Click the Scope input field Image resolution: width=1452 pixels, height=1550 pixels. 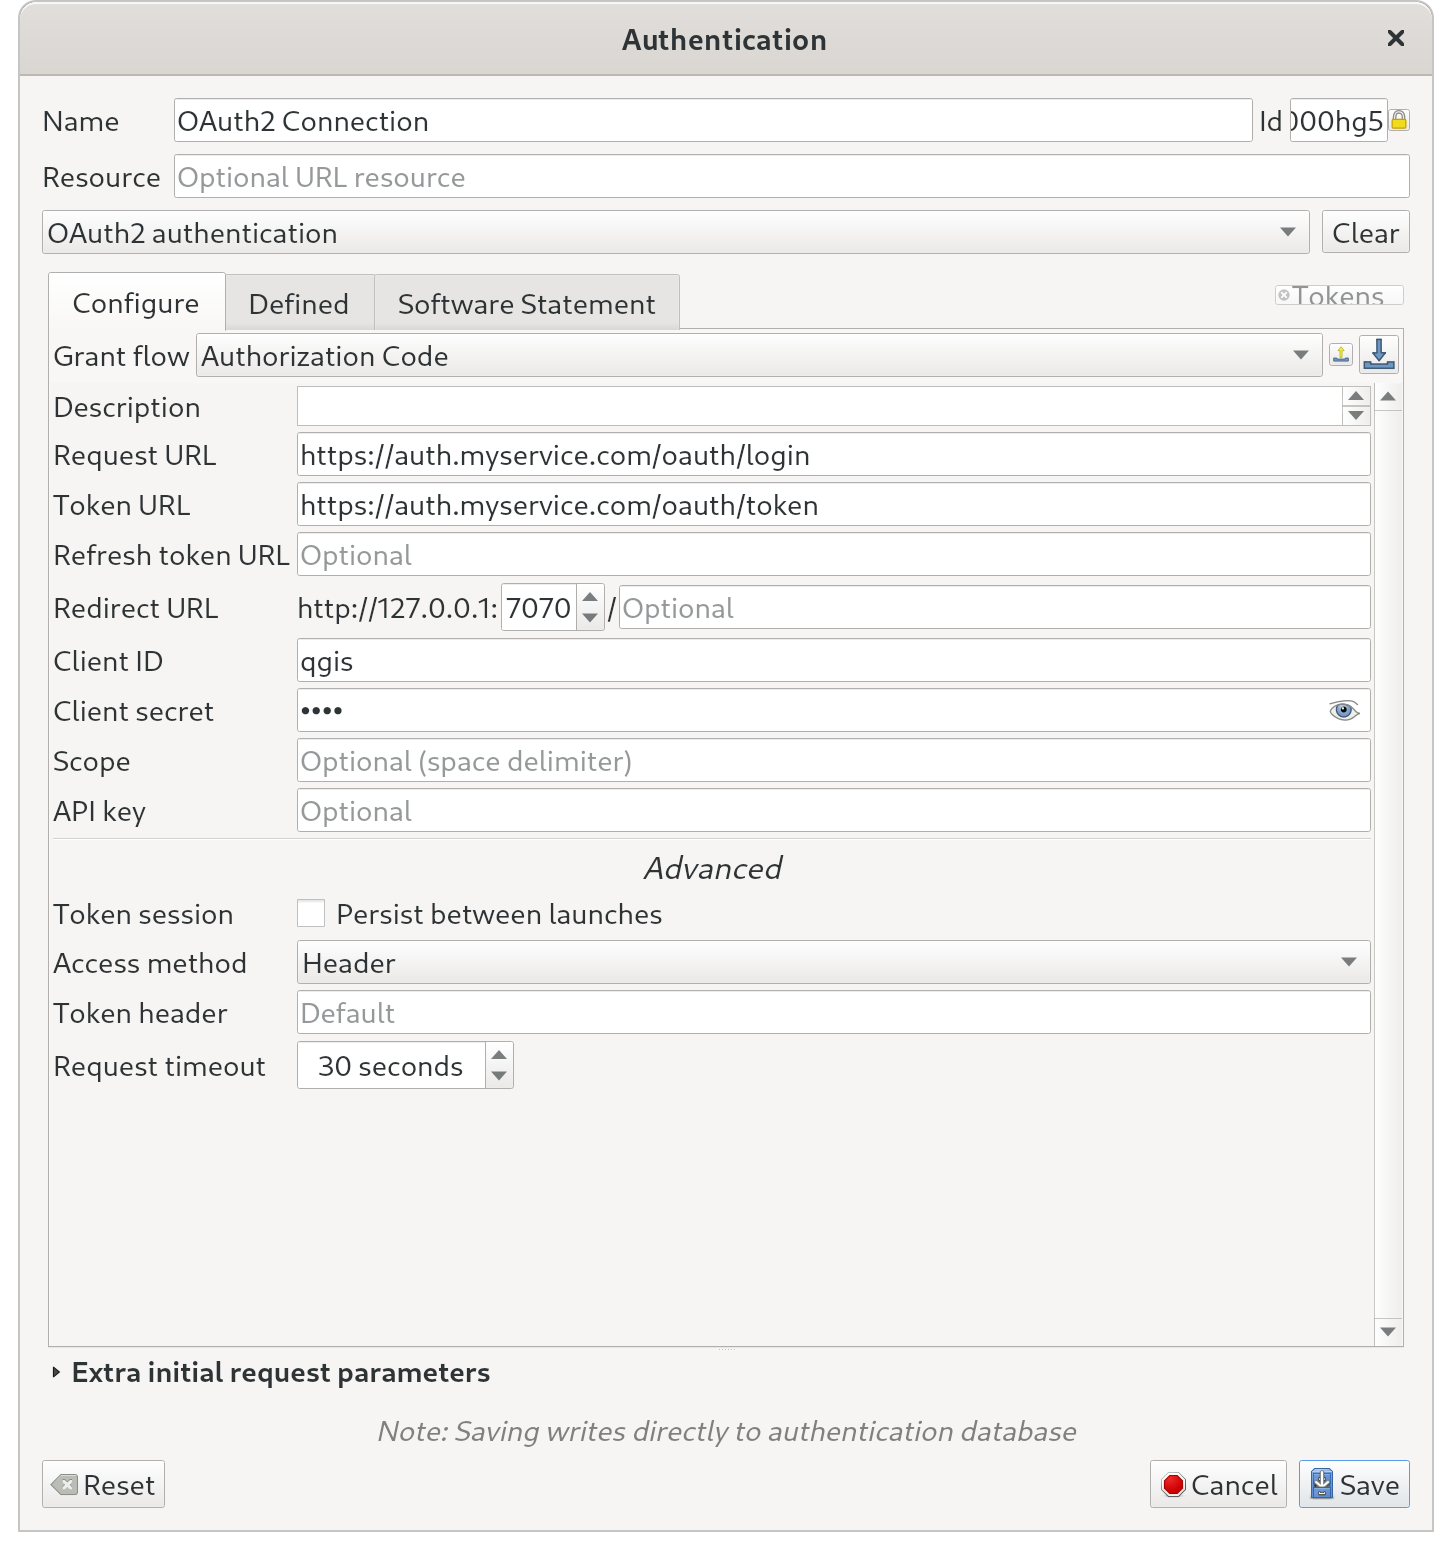834,761
